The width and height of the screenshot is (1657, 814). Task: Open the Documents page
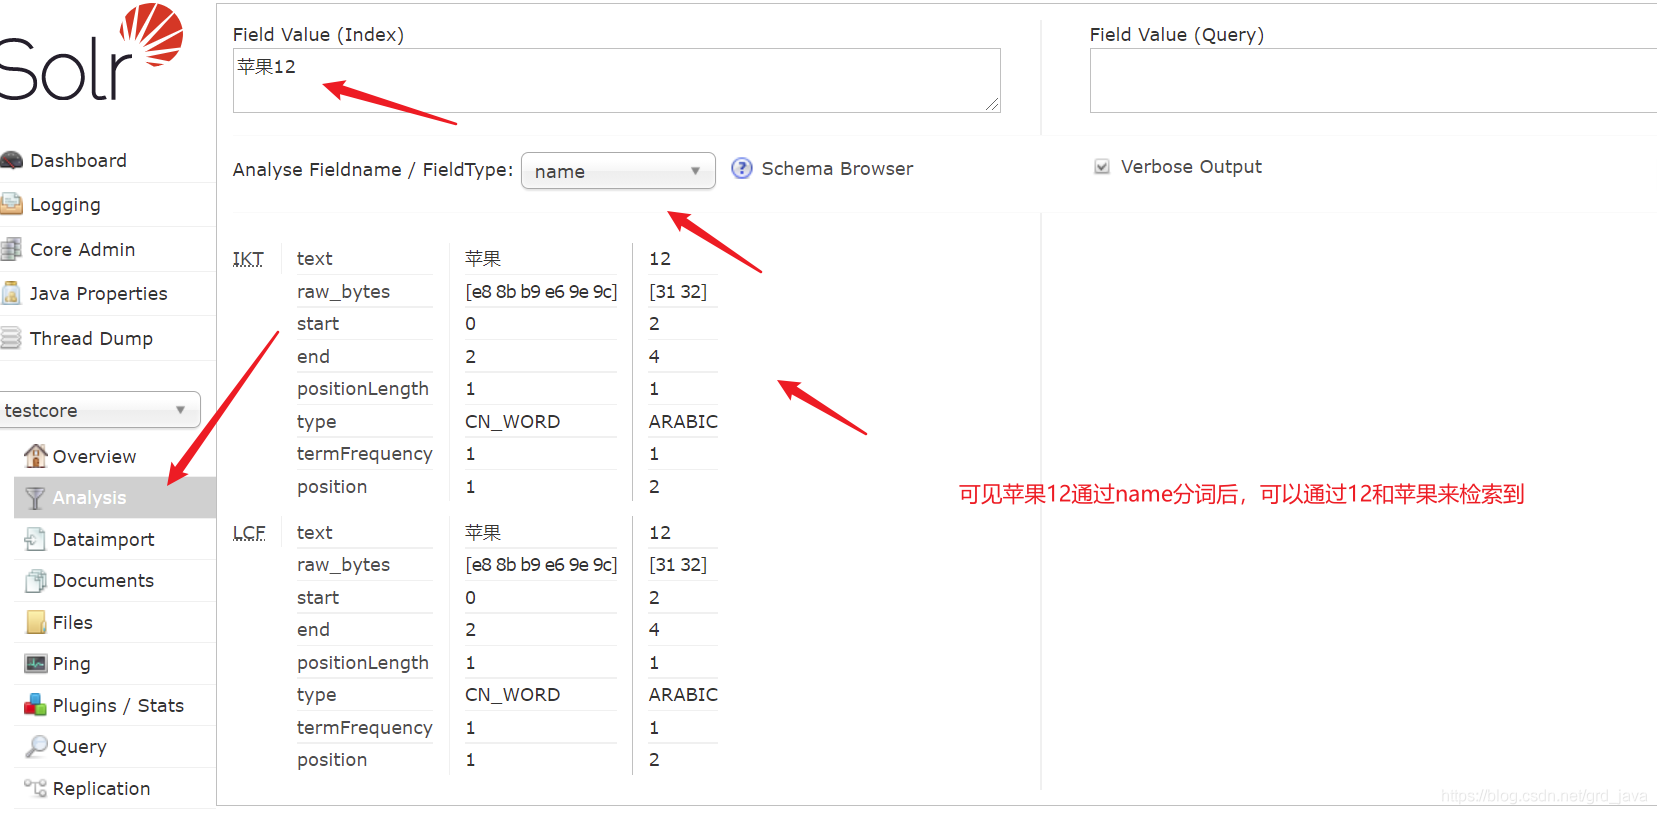103,581
